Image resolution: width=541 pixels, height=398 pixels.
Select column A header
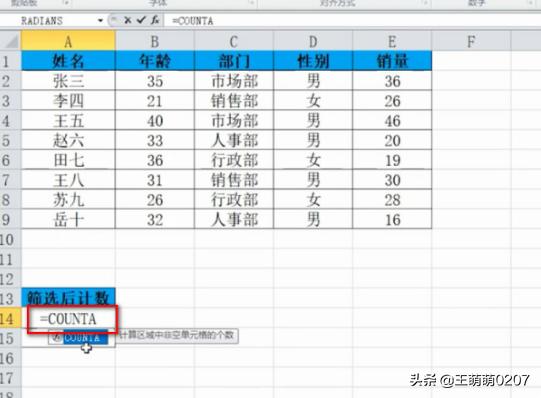(x=68, y=42)
